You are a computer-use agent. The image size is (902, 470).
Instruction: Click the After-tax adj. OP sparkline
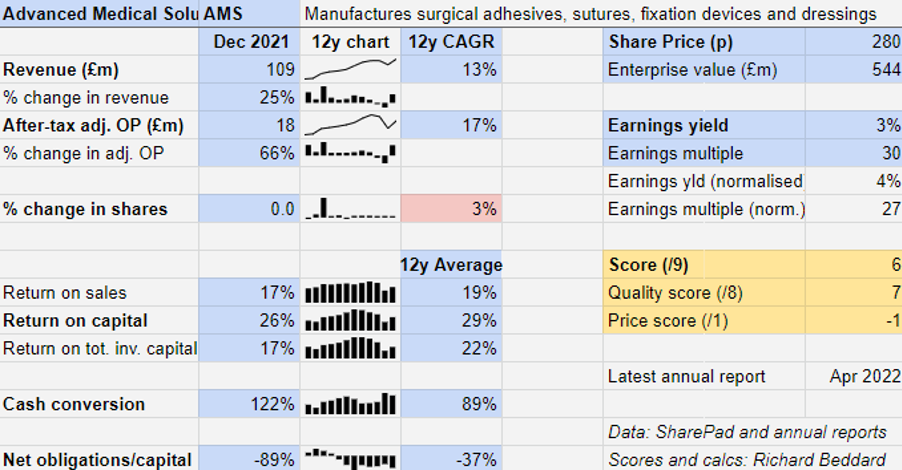point(350,125)
